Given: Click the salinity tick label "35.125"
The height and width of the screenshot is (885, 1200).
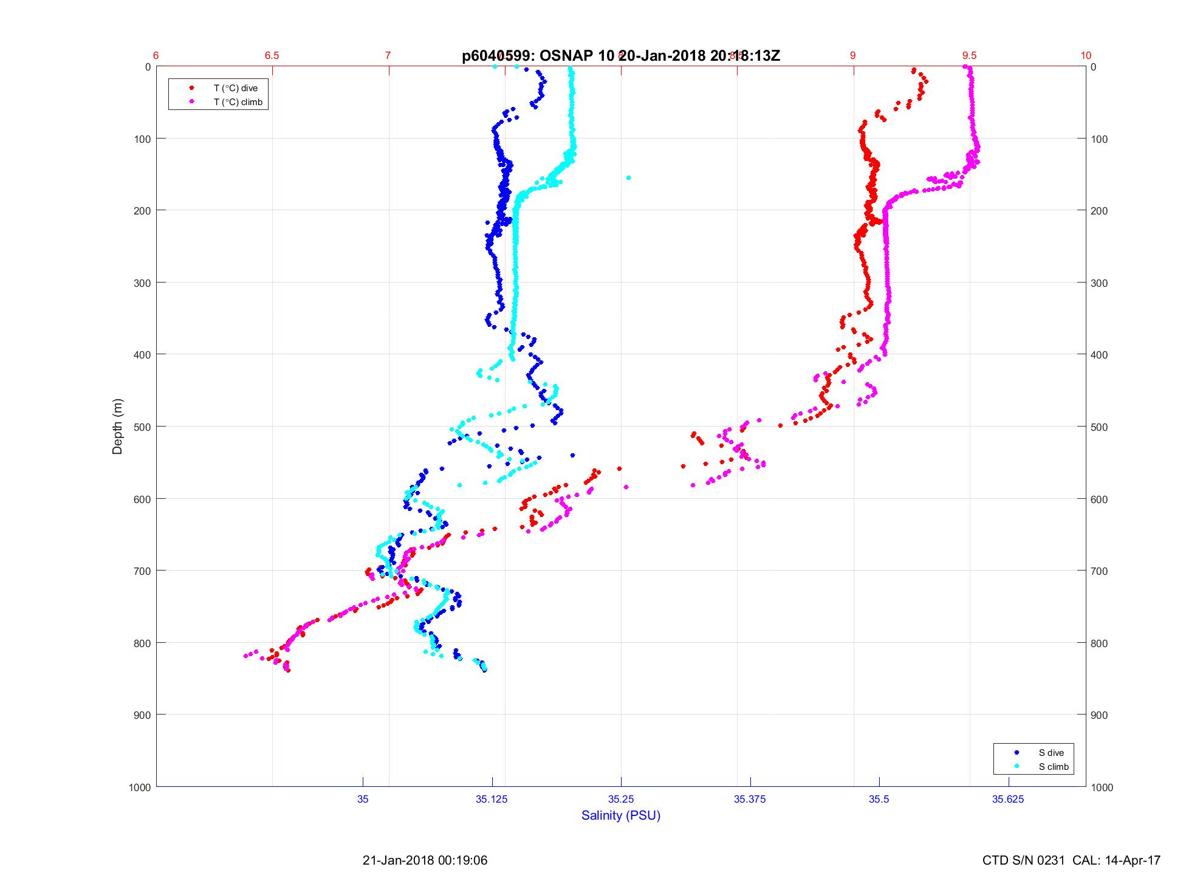Looking at the screenshot, I should coord(492,799).
